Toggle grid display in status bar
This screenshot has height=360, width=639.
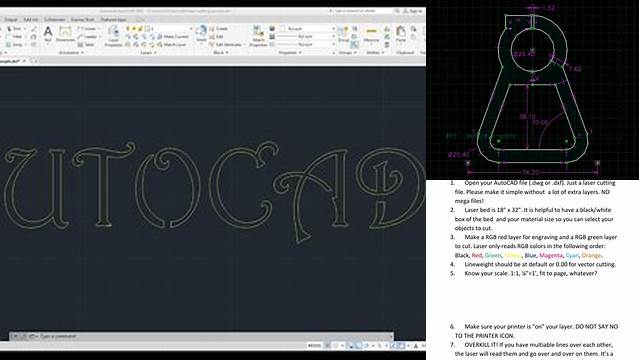tap(327, 346)
